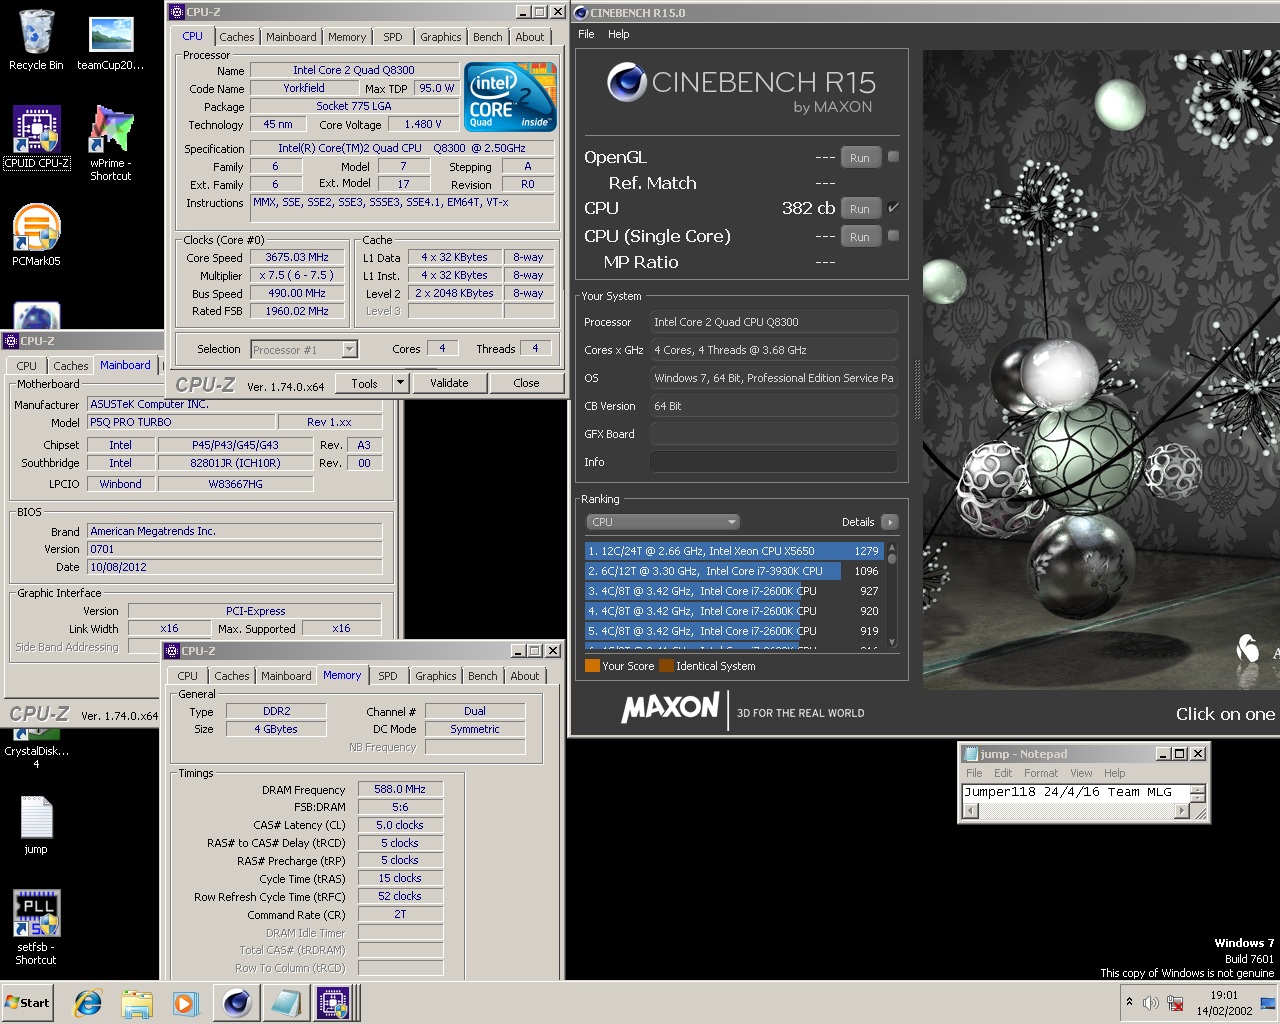1280x1024 pixels.
Task: Enable the OpenGL test checkbox in Cinebench
Action: pyautogui.click(x=893, y=157)
